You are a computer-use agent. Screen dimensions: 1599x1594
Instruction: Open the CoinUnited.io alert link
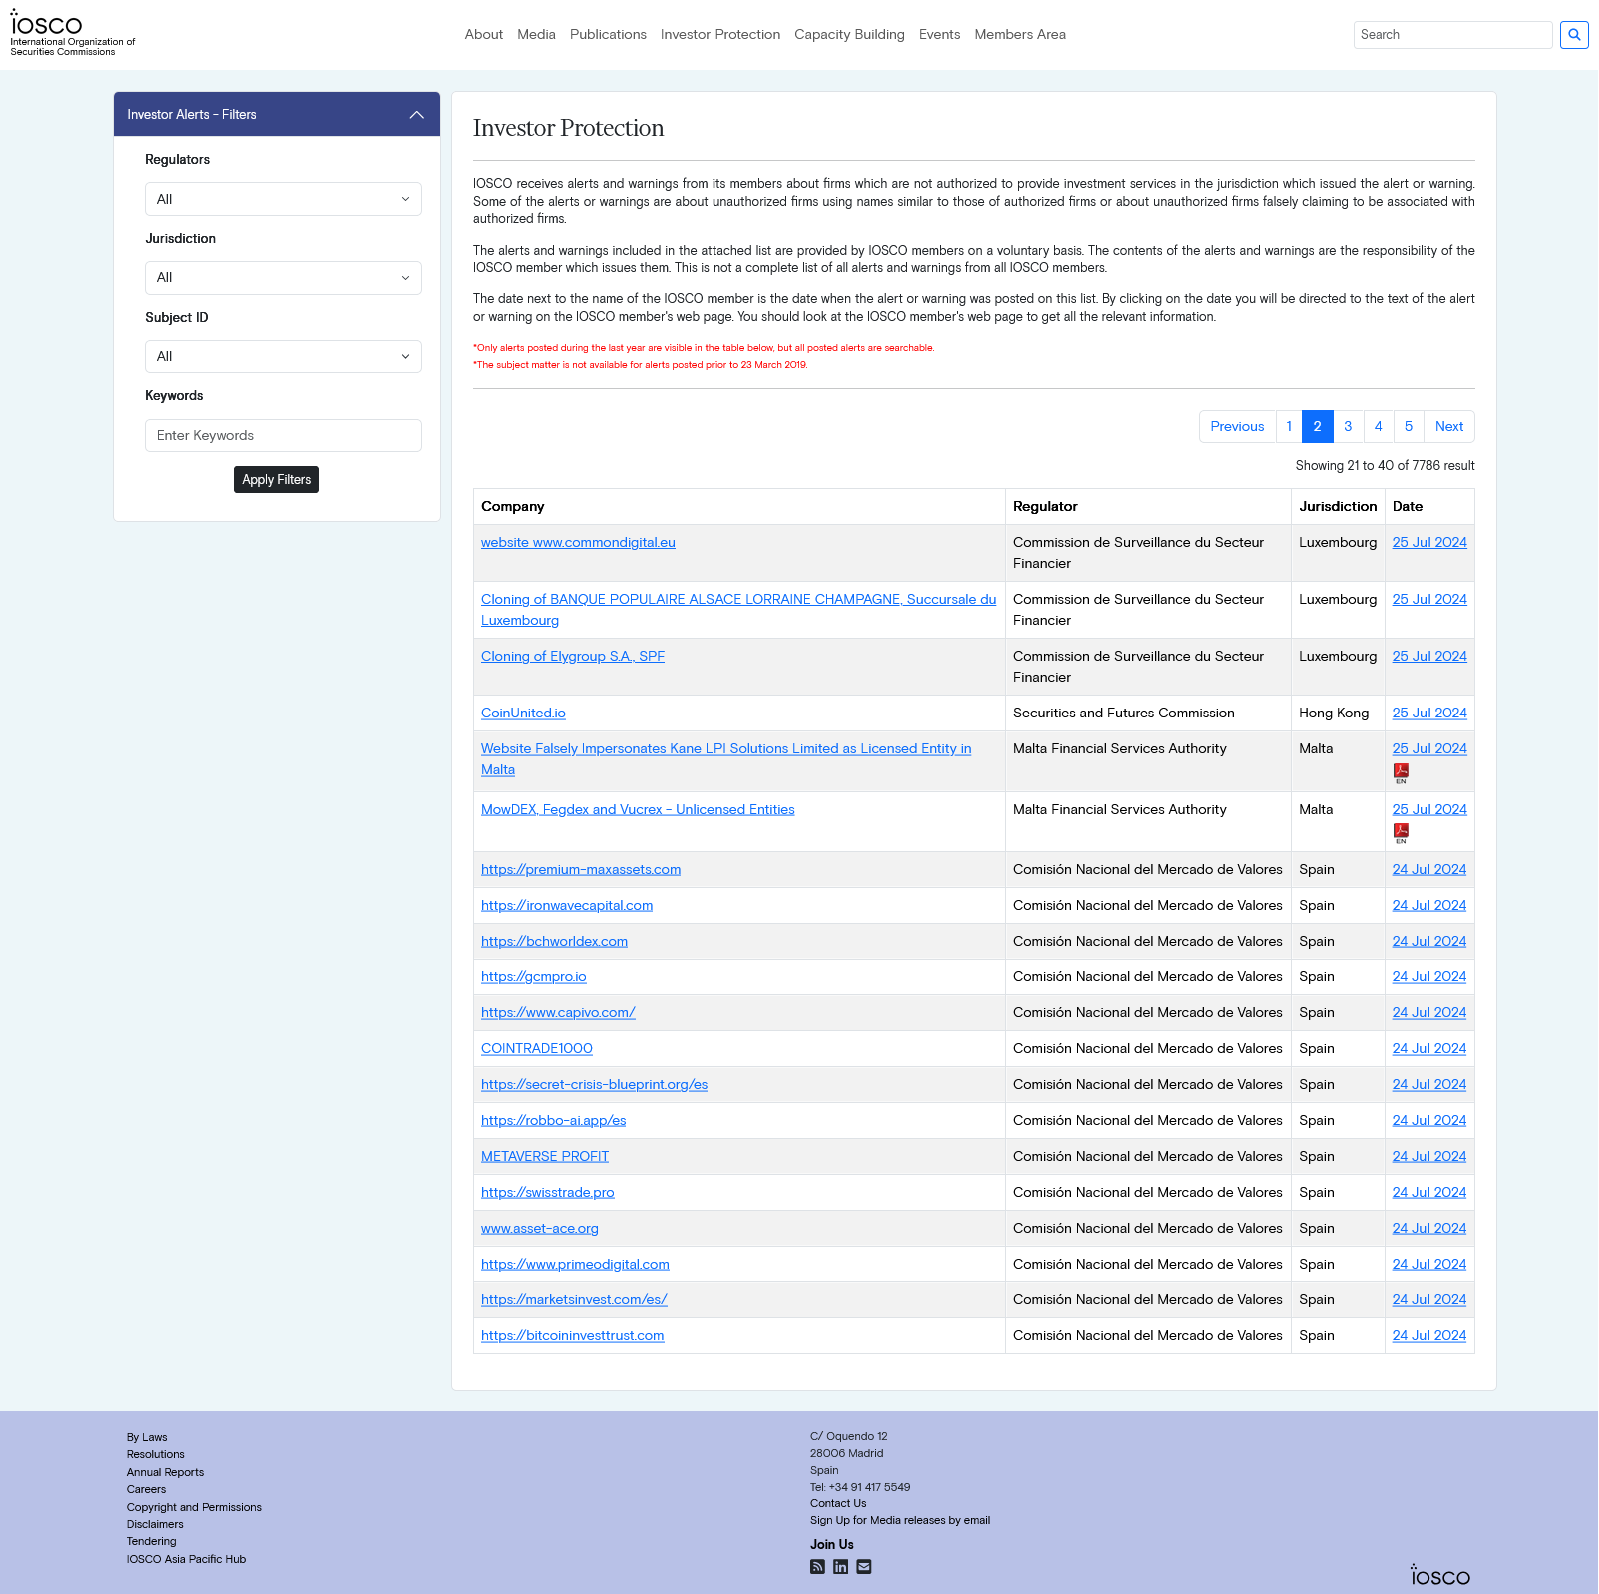[523, 713]
